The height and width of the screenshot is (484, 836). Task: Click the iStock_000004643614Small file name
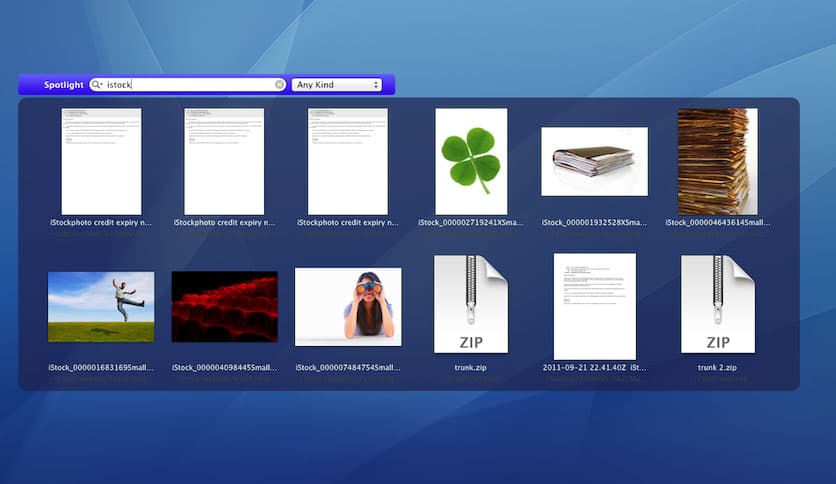[717, 223]
